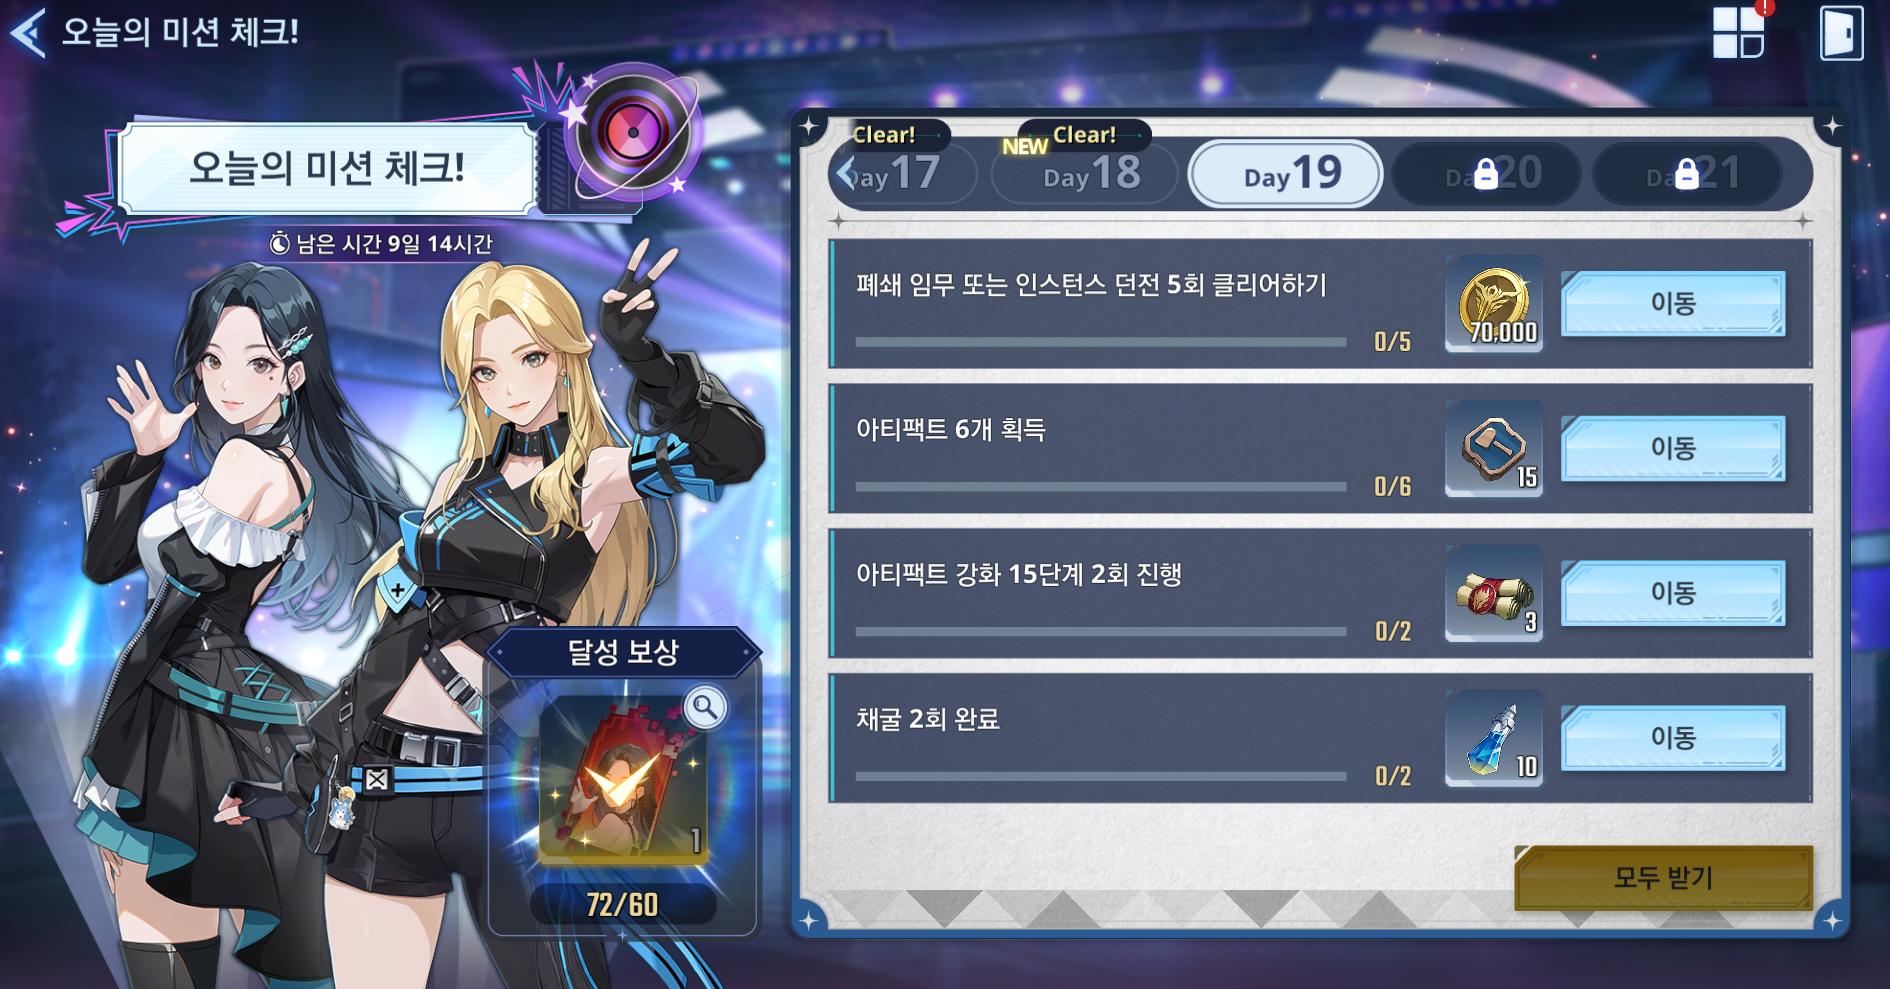This screenshot has height=989, width=1890.
Task: Select the locked Day 20 tab
Action: point(1486,174)
